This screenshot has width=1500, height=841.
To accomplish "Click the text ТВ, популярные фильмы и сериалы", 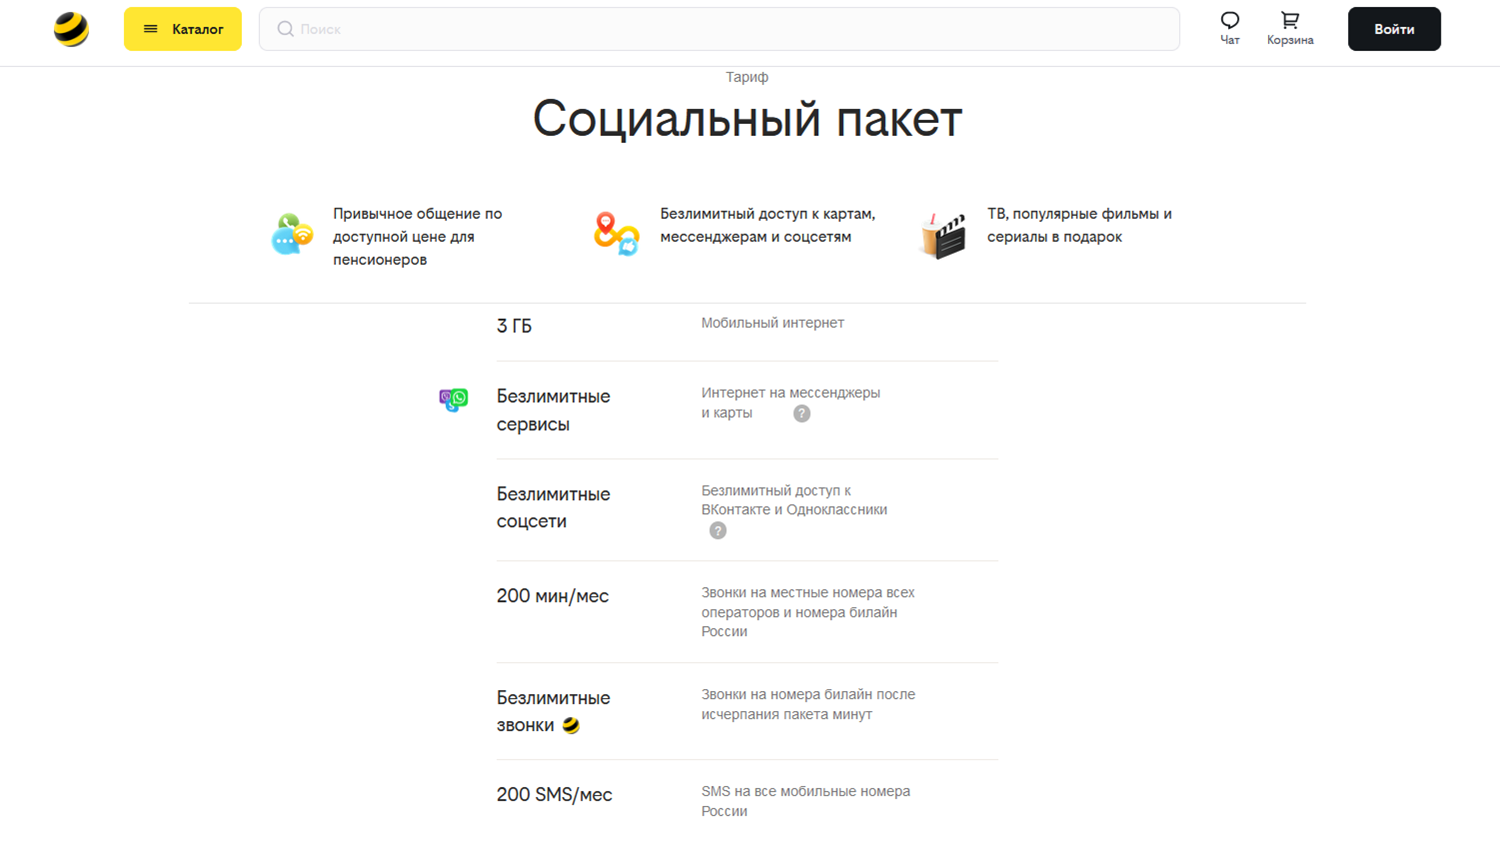I will pyautogui.click(x=1079, y=225).
